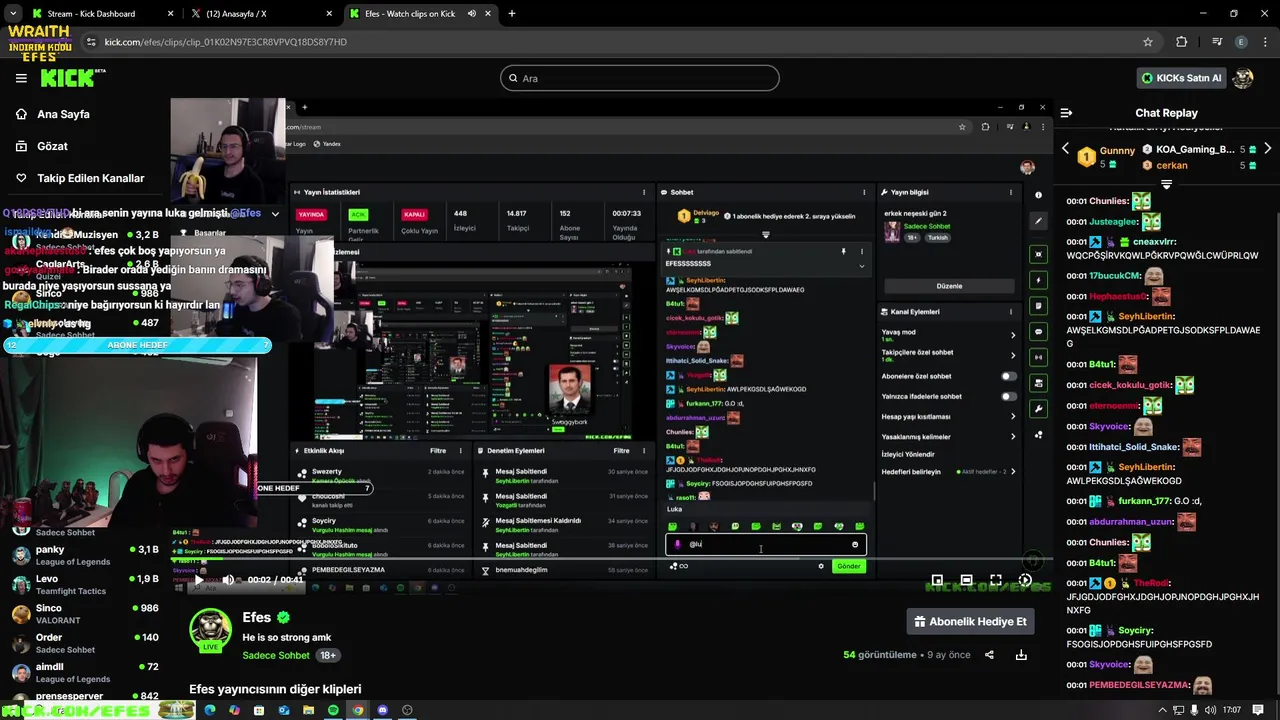Download the clip with the download icon
Screen dimensions: 1280x720
coord(1021,655)
